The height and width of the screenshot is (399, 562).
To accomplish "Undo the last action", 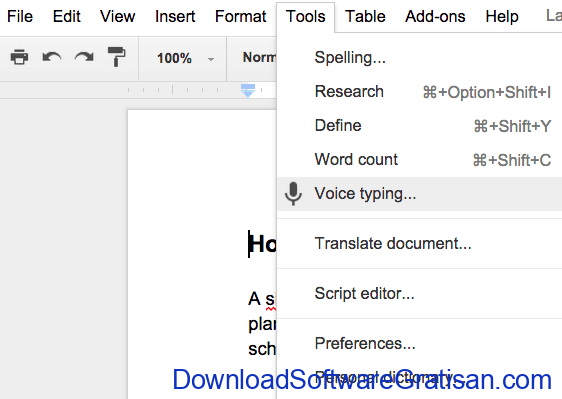I will pos(52,57).
